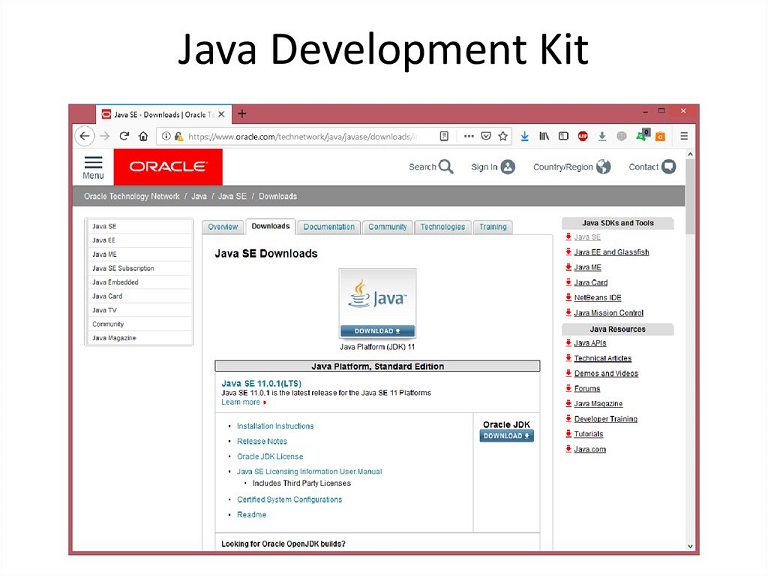Select Java TV in left sidebar
This screenshot has width=768, height=576.
(x=140, y=310)
